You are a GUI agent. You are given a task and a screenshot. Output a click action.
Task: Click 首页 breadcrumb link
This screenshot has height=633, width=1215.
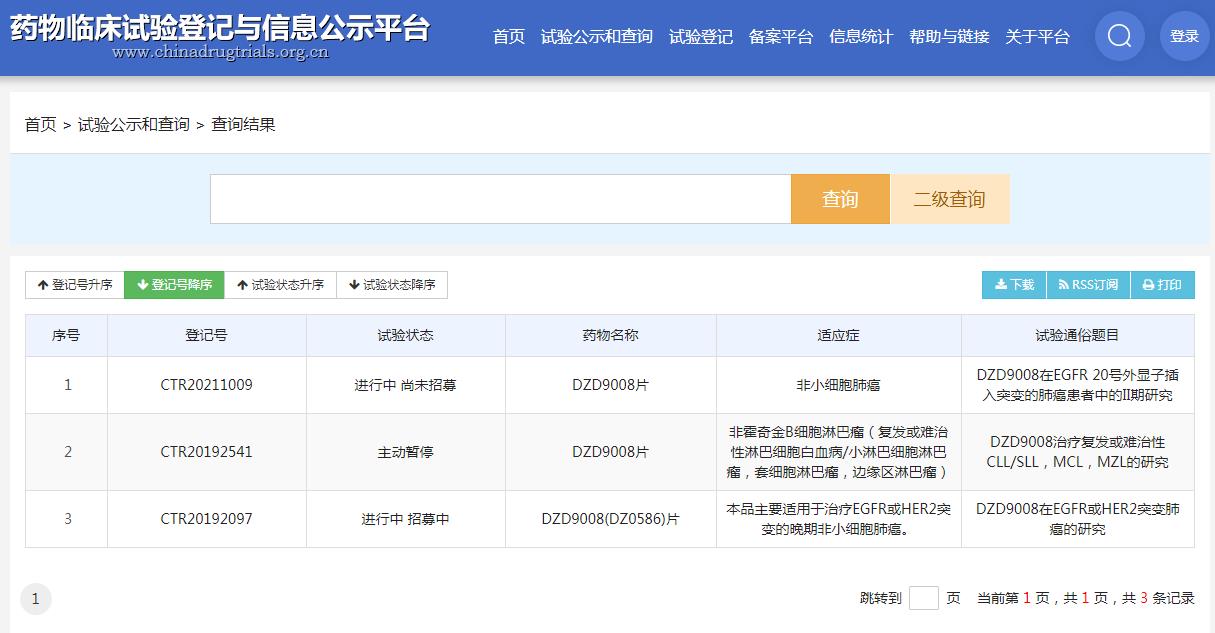pos(41,125)
